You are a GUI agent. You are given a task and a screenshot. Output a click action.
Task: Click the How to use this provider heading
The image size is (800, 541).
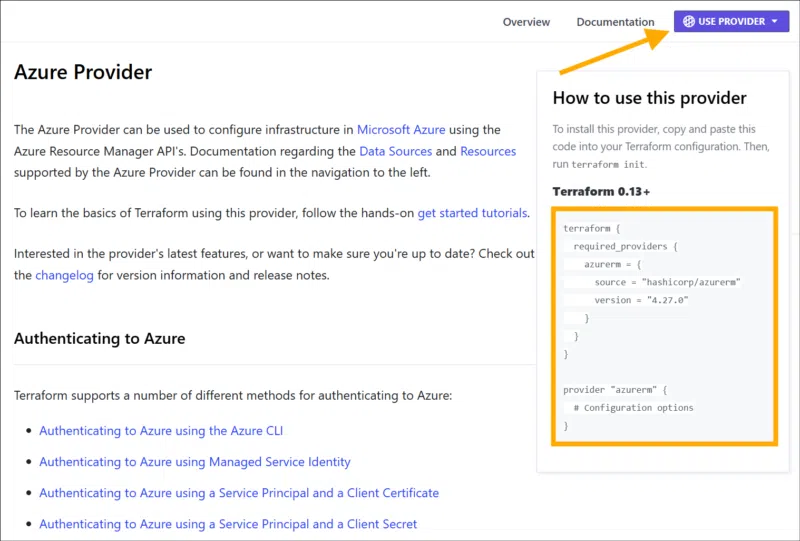click(x=650, y=98)
